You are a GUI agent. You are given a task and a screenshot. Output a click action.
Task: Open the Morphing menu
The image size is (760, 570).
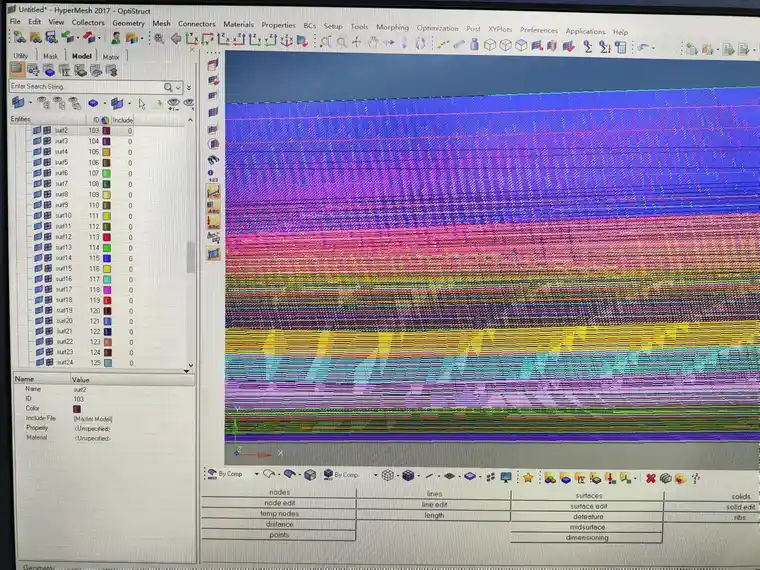(392, 27)
